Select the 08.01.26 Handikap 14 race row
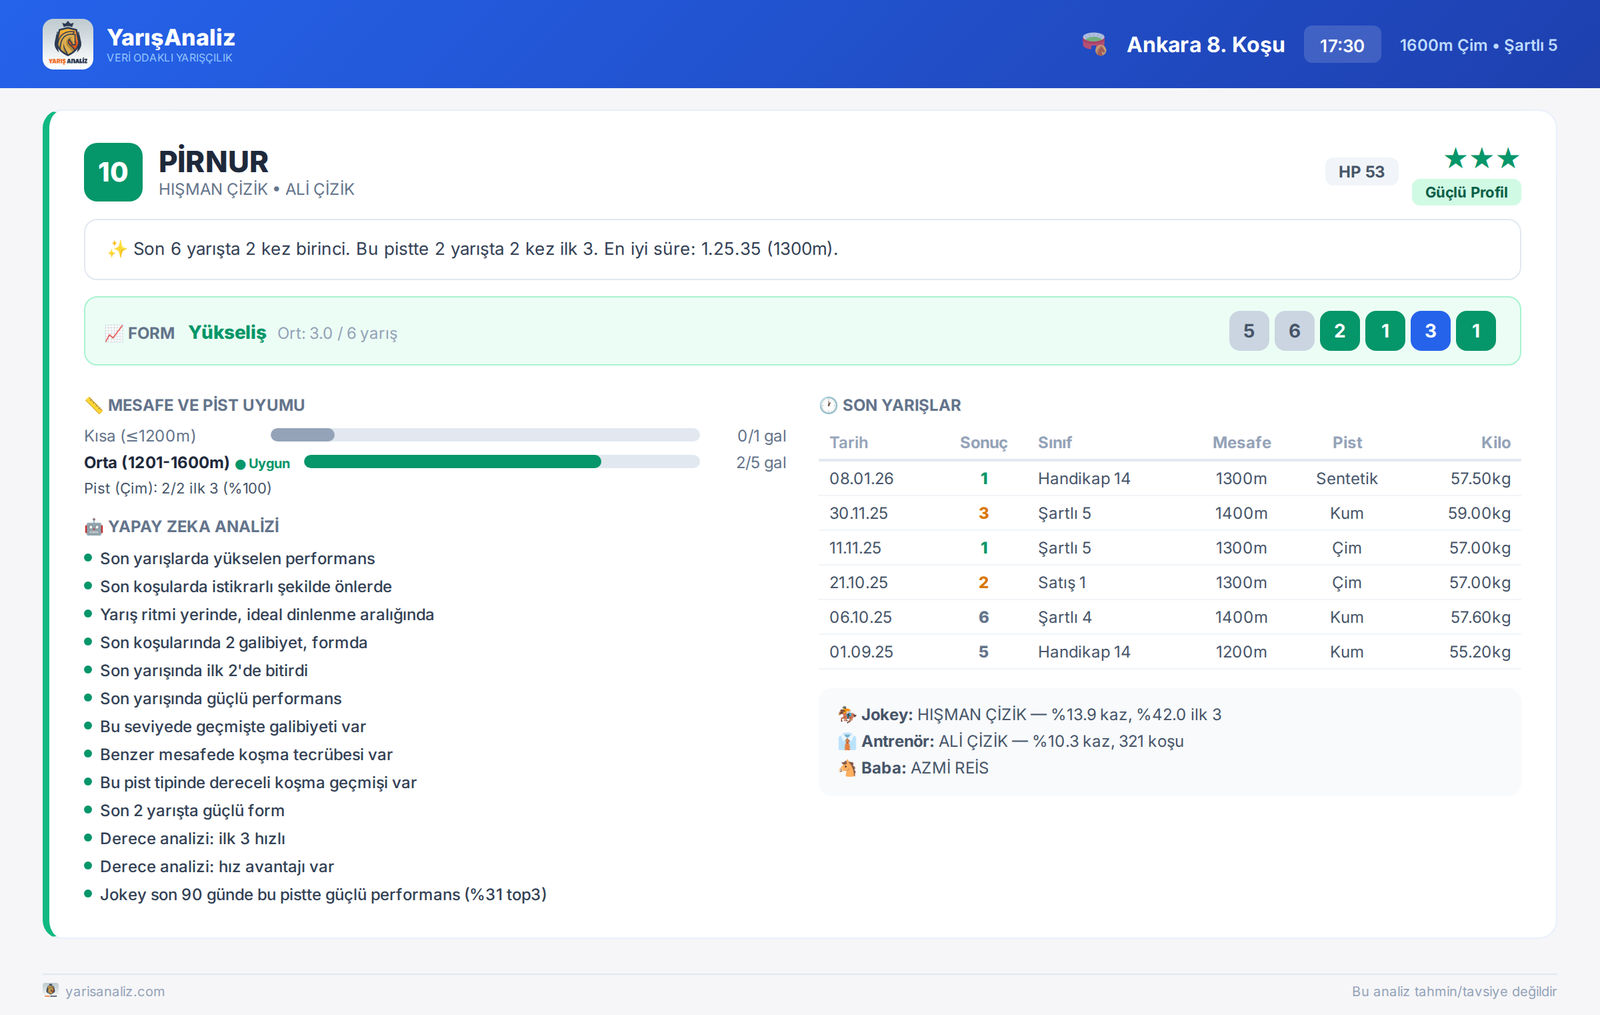 (x=1170, y=478)
